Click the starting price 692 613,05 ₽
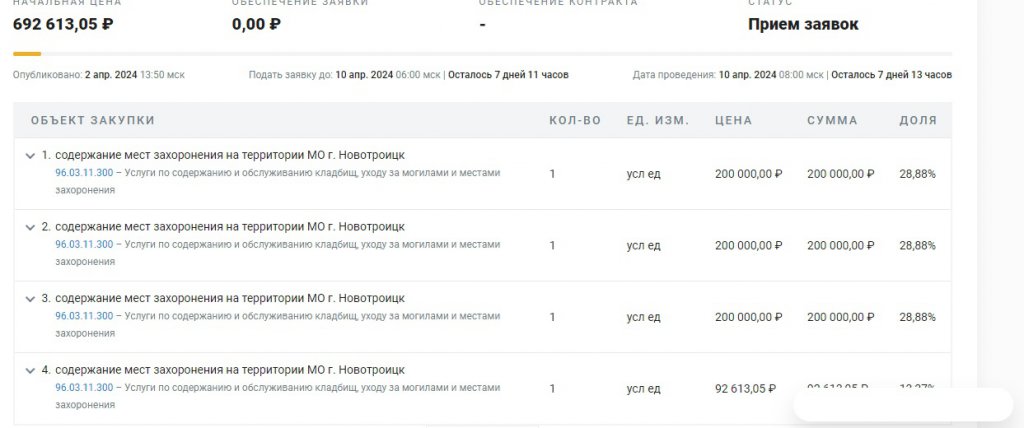1024x428 pixels. [63, 24]
